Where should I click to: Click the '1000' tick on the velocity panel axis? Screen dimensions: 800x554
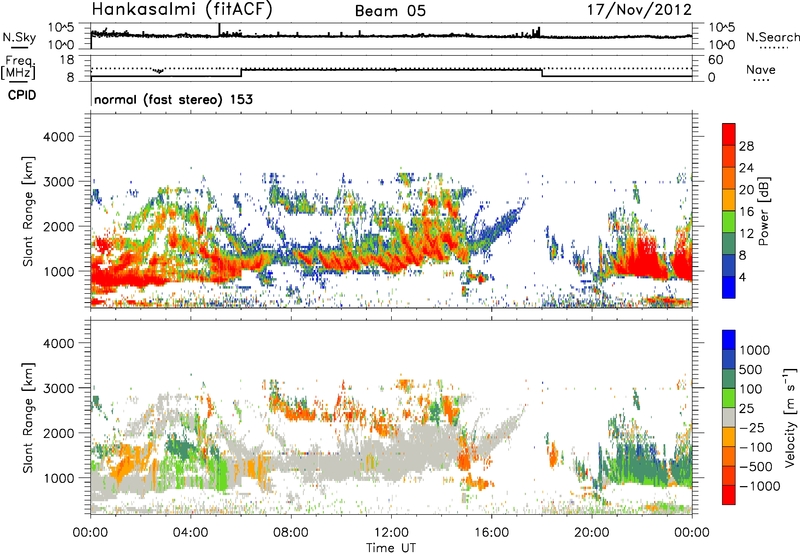coord(59,477)
